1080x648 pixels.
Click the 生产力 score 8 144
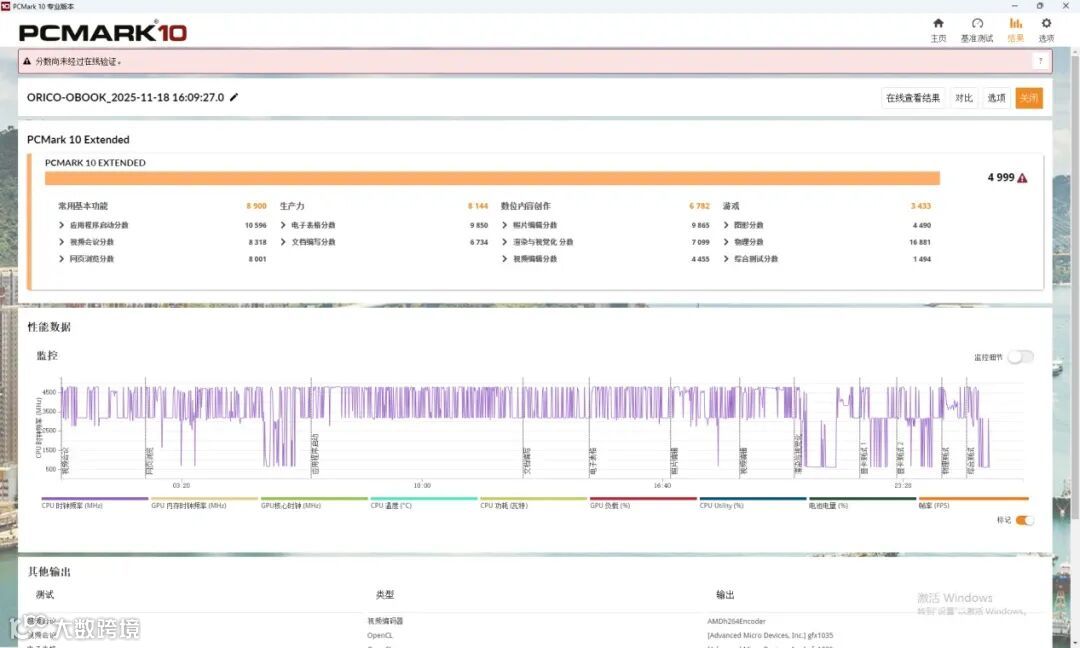pyautogui.click(x=478, y=206)
